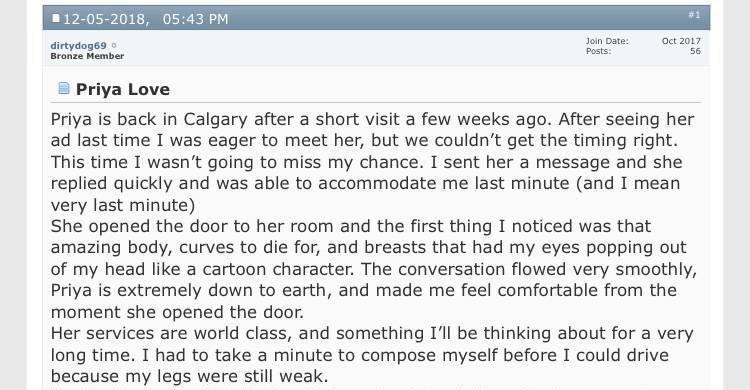Open dirtydog69's user profile
The height and width of the screenshot is (390, 750).
(78, 46)
